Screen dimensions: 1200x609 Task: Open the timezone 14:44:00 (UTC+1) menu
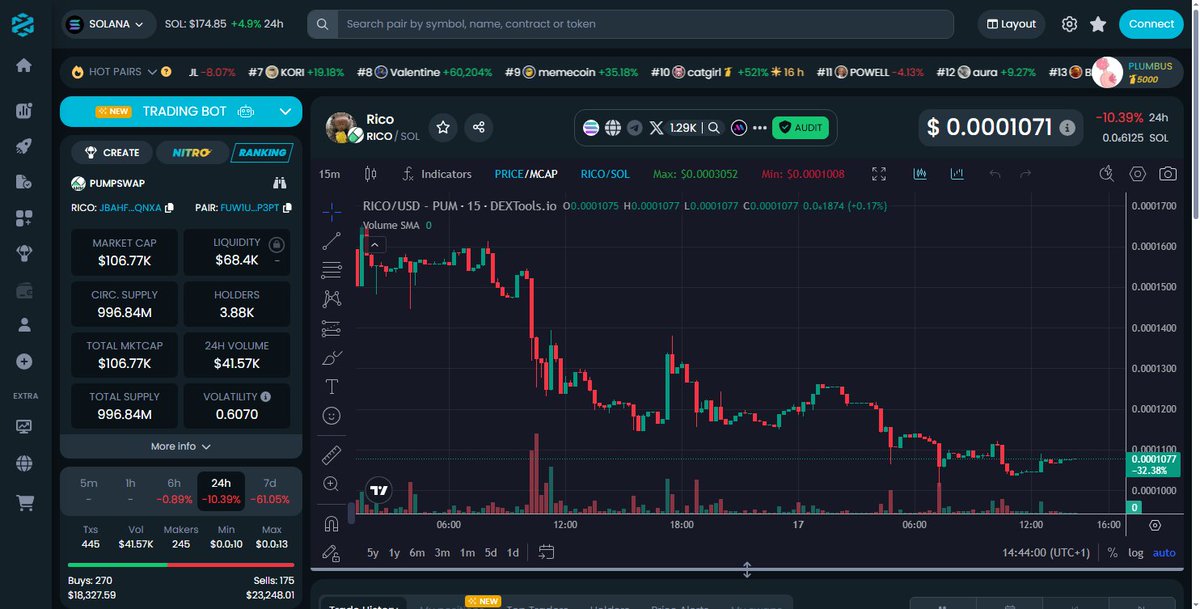pos(1045,553)
